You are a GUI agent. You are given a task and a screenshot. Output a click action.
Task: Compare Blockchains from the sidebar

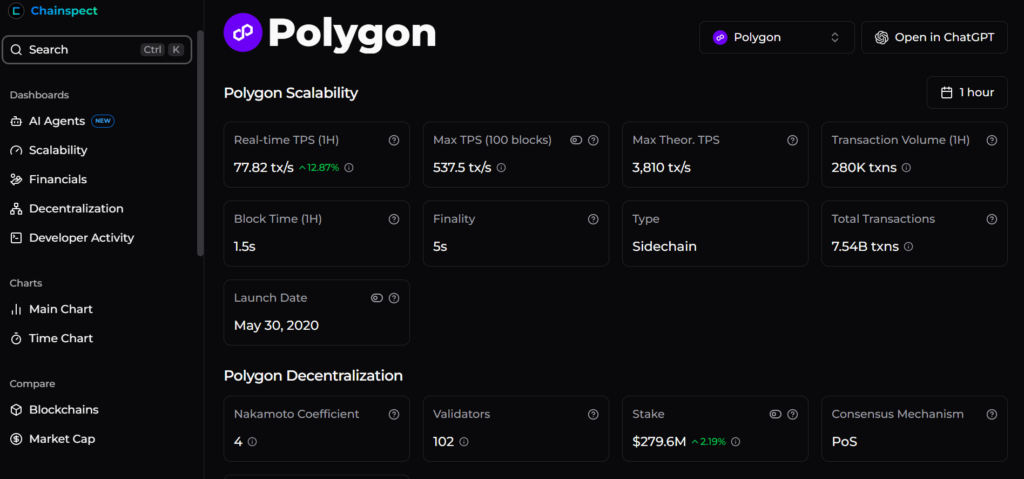63,410
